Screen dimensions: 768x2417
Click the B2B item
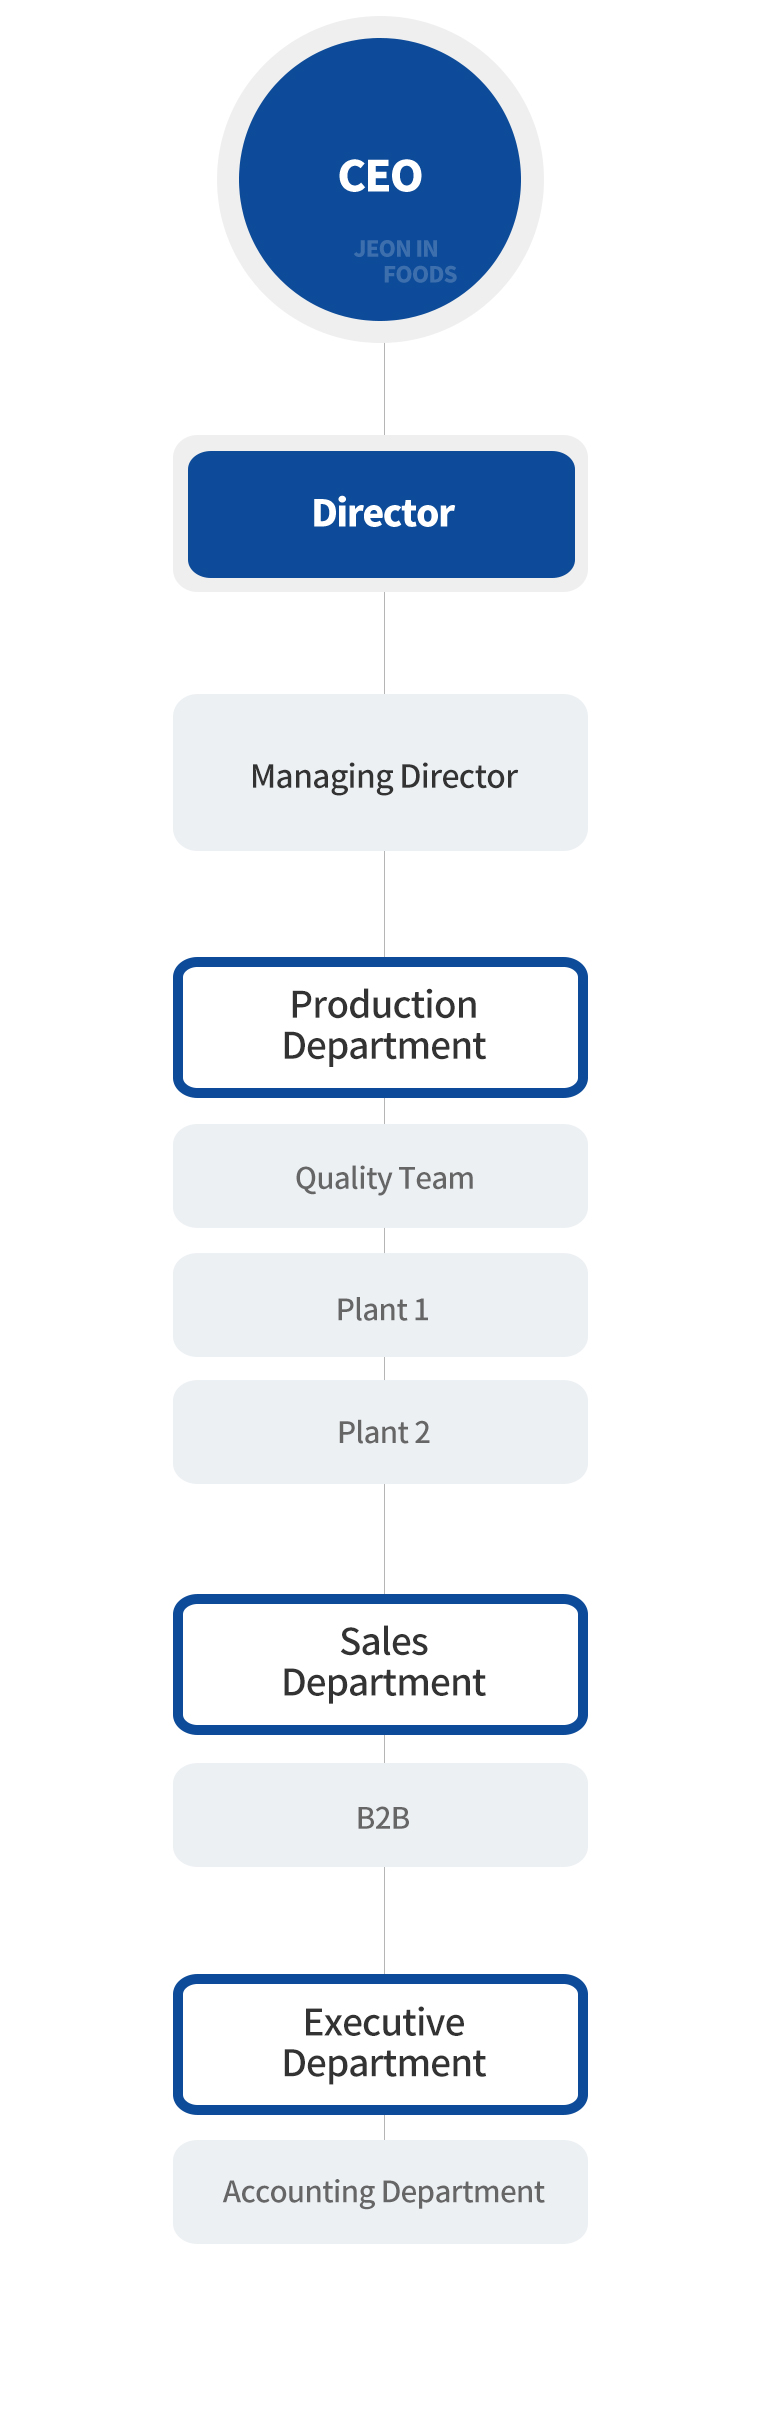click(x=380, y=1815)
